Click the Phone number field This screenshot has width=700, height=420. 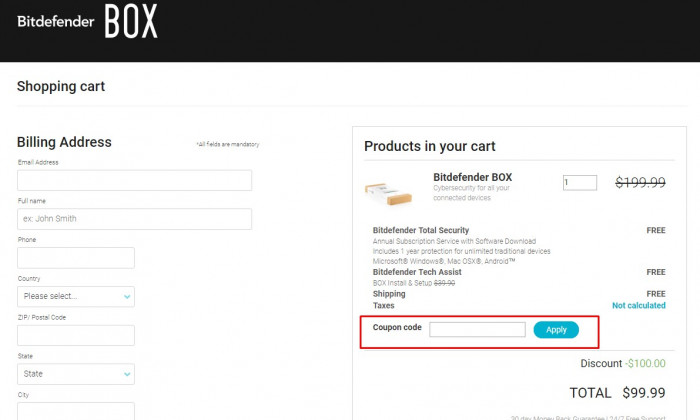tap(76, 258)
